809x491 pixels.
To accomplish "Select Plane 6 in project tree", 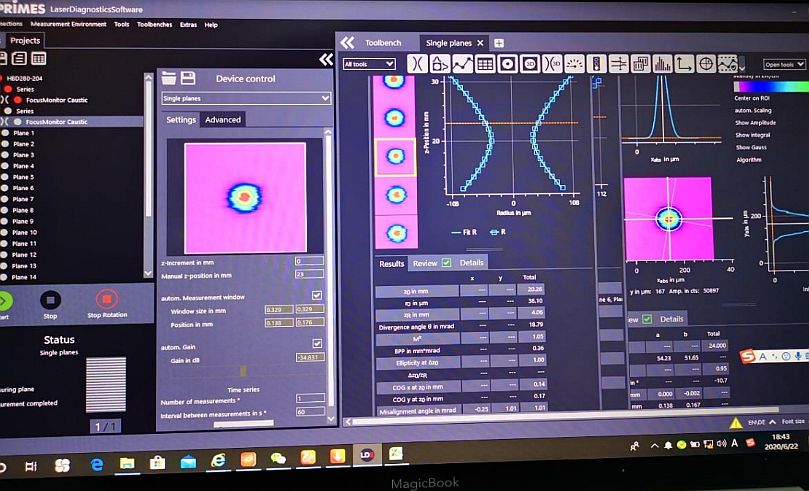I will (23, 188).
